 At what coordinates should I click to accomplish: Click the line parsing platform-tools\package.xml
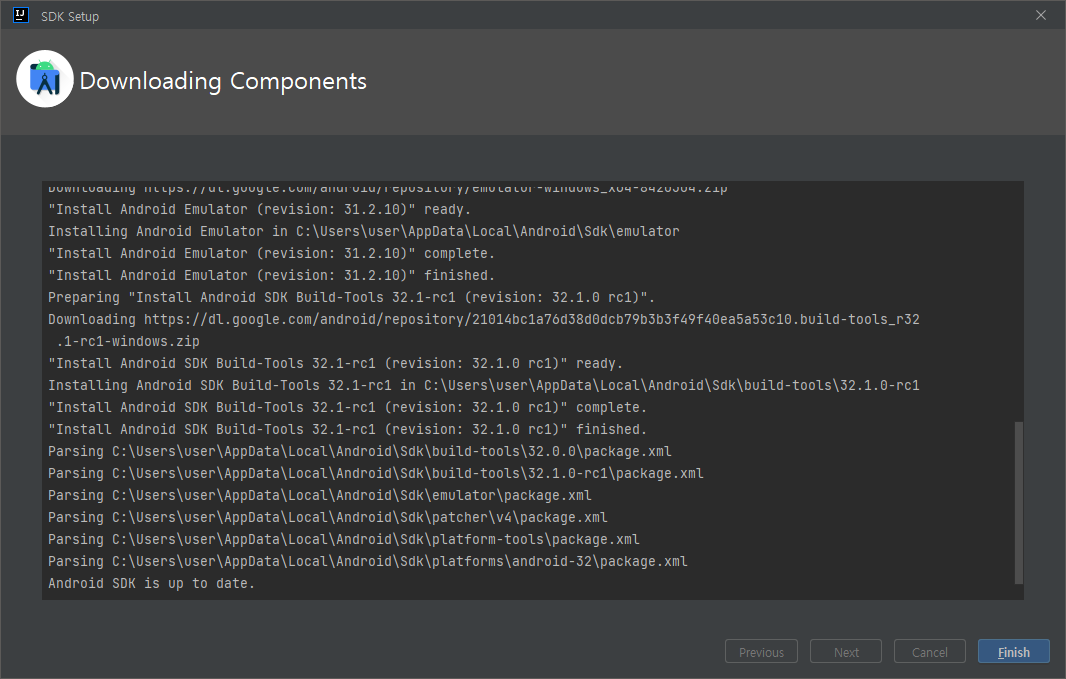[x=344, y=539]
